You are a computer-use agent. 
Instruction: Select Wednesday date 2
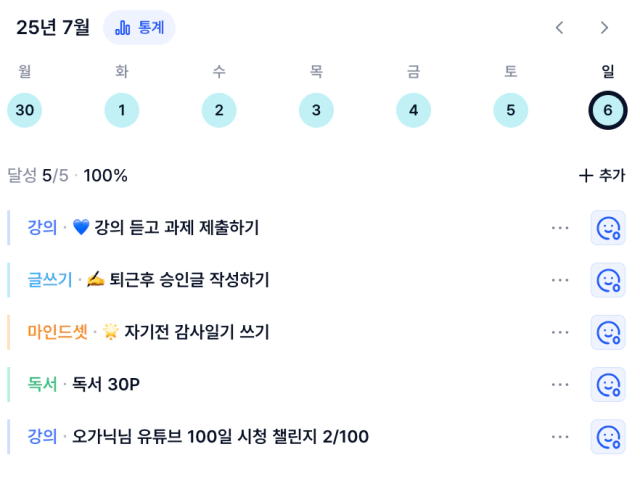(219, 110)
